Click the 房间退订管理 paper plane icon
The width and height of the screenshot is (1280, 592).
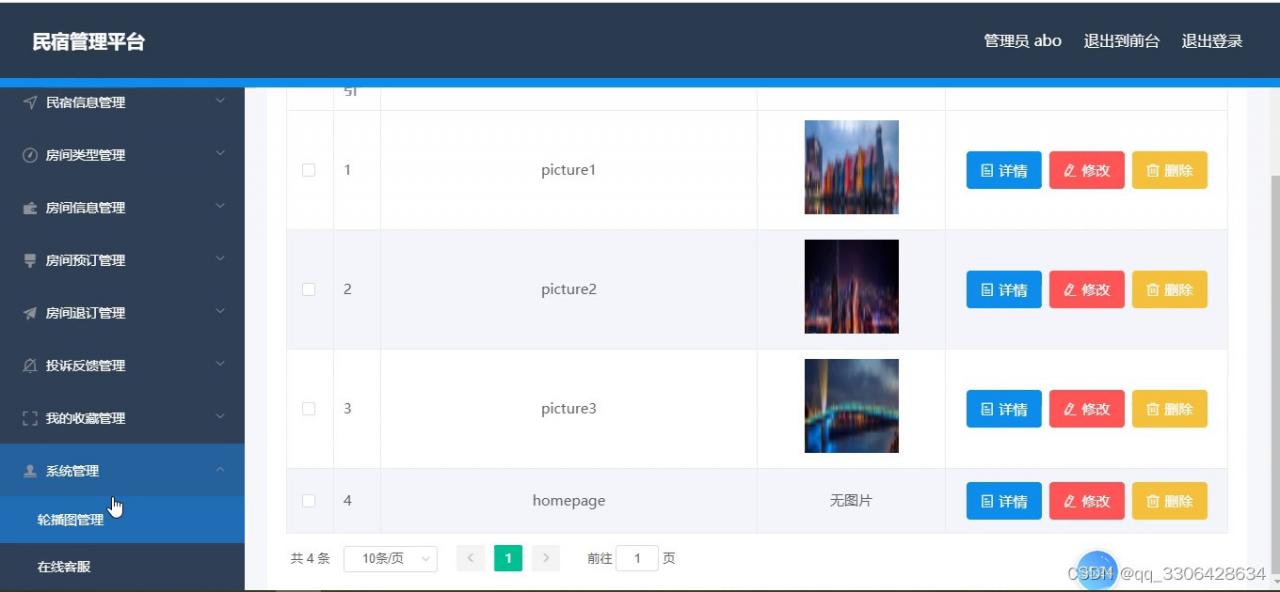pos(30,313)
